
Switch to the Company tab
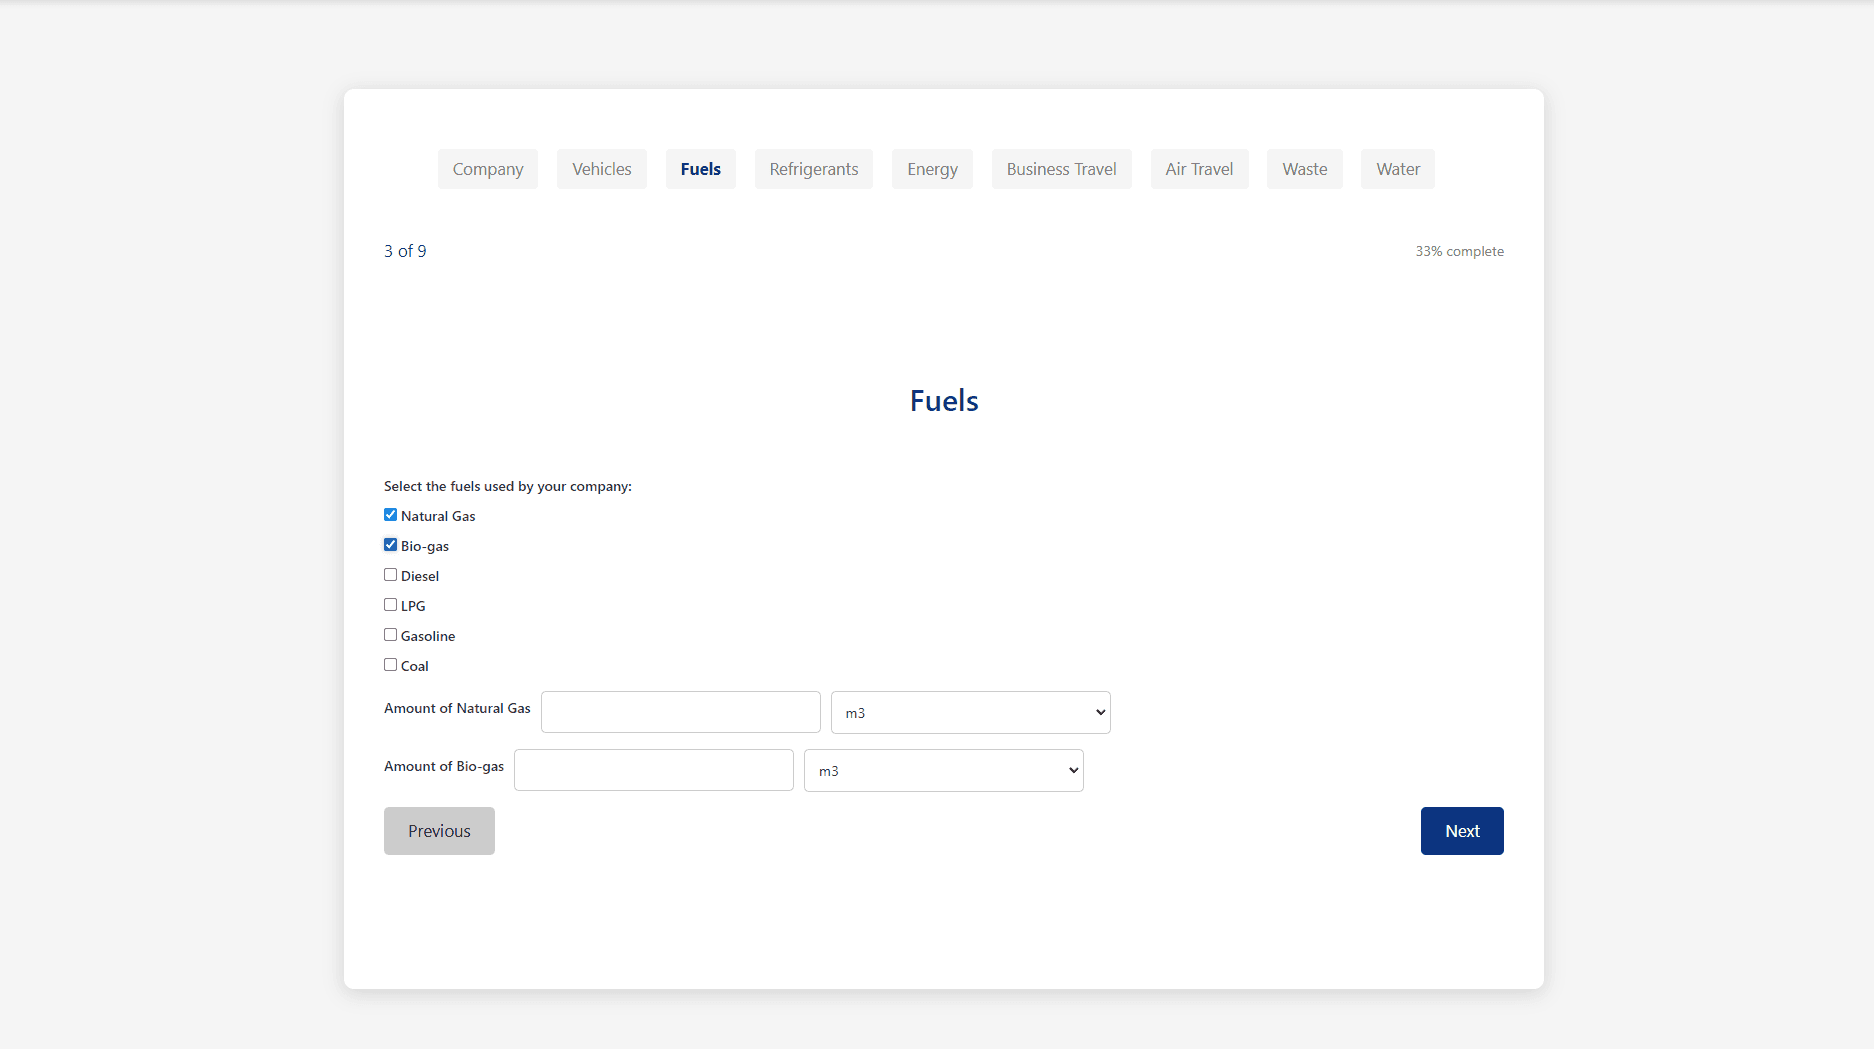click(487, 169)
